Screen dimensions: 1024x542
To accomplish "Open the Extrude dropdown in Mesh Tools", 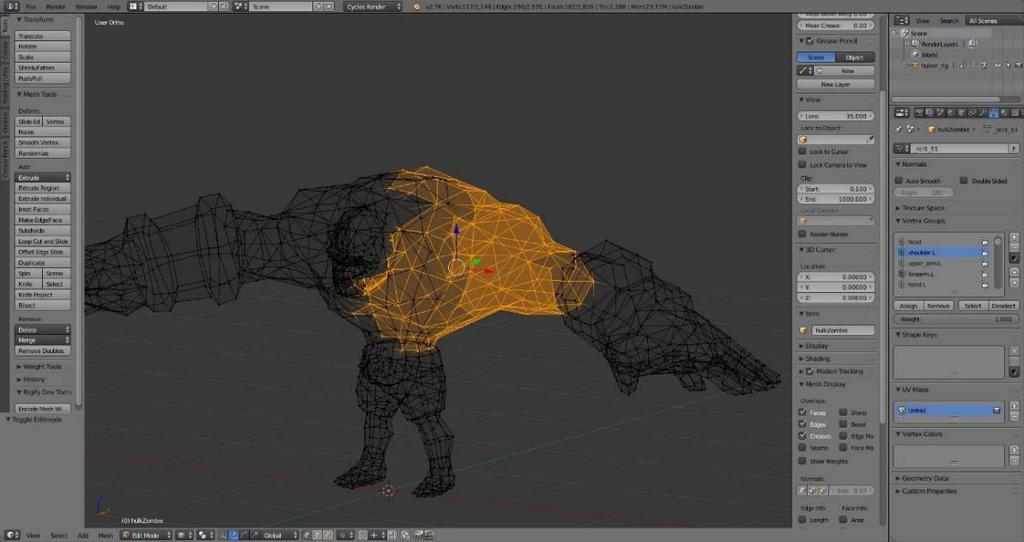I will click(42, 178).
